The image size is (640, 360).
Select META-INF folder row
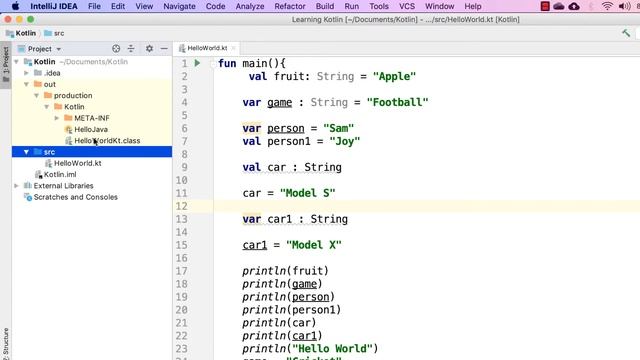92,118
